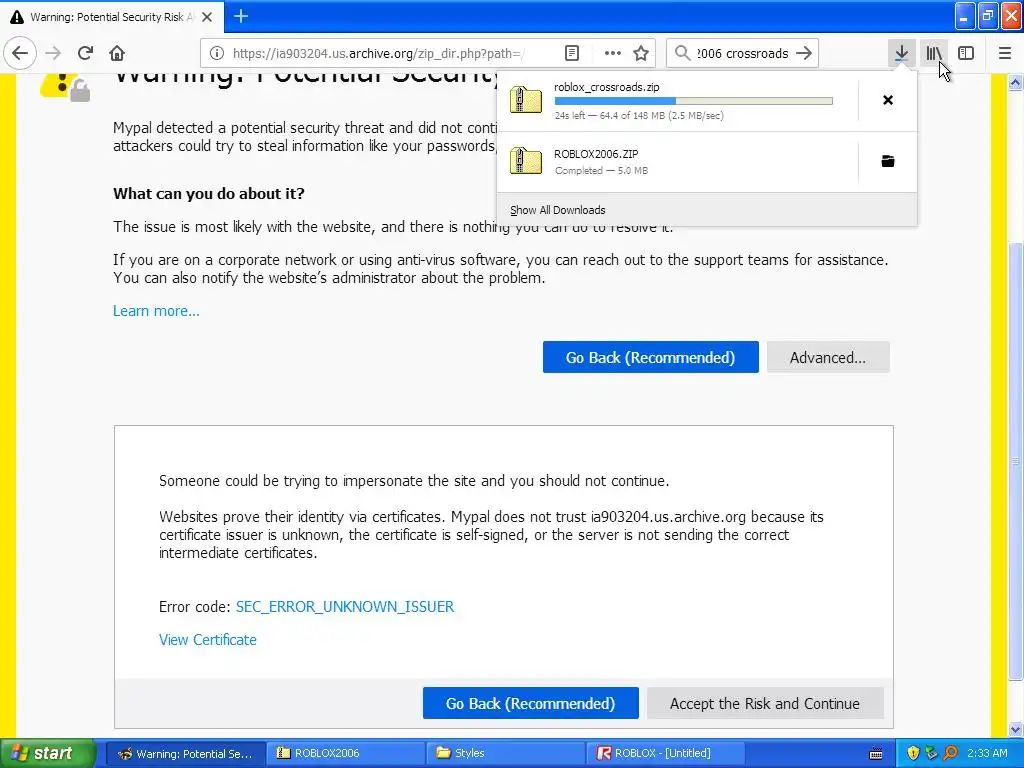Click scrollbar up arrow
This screenshot has height=768, width=1024.
click(x=1016, y=83)
